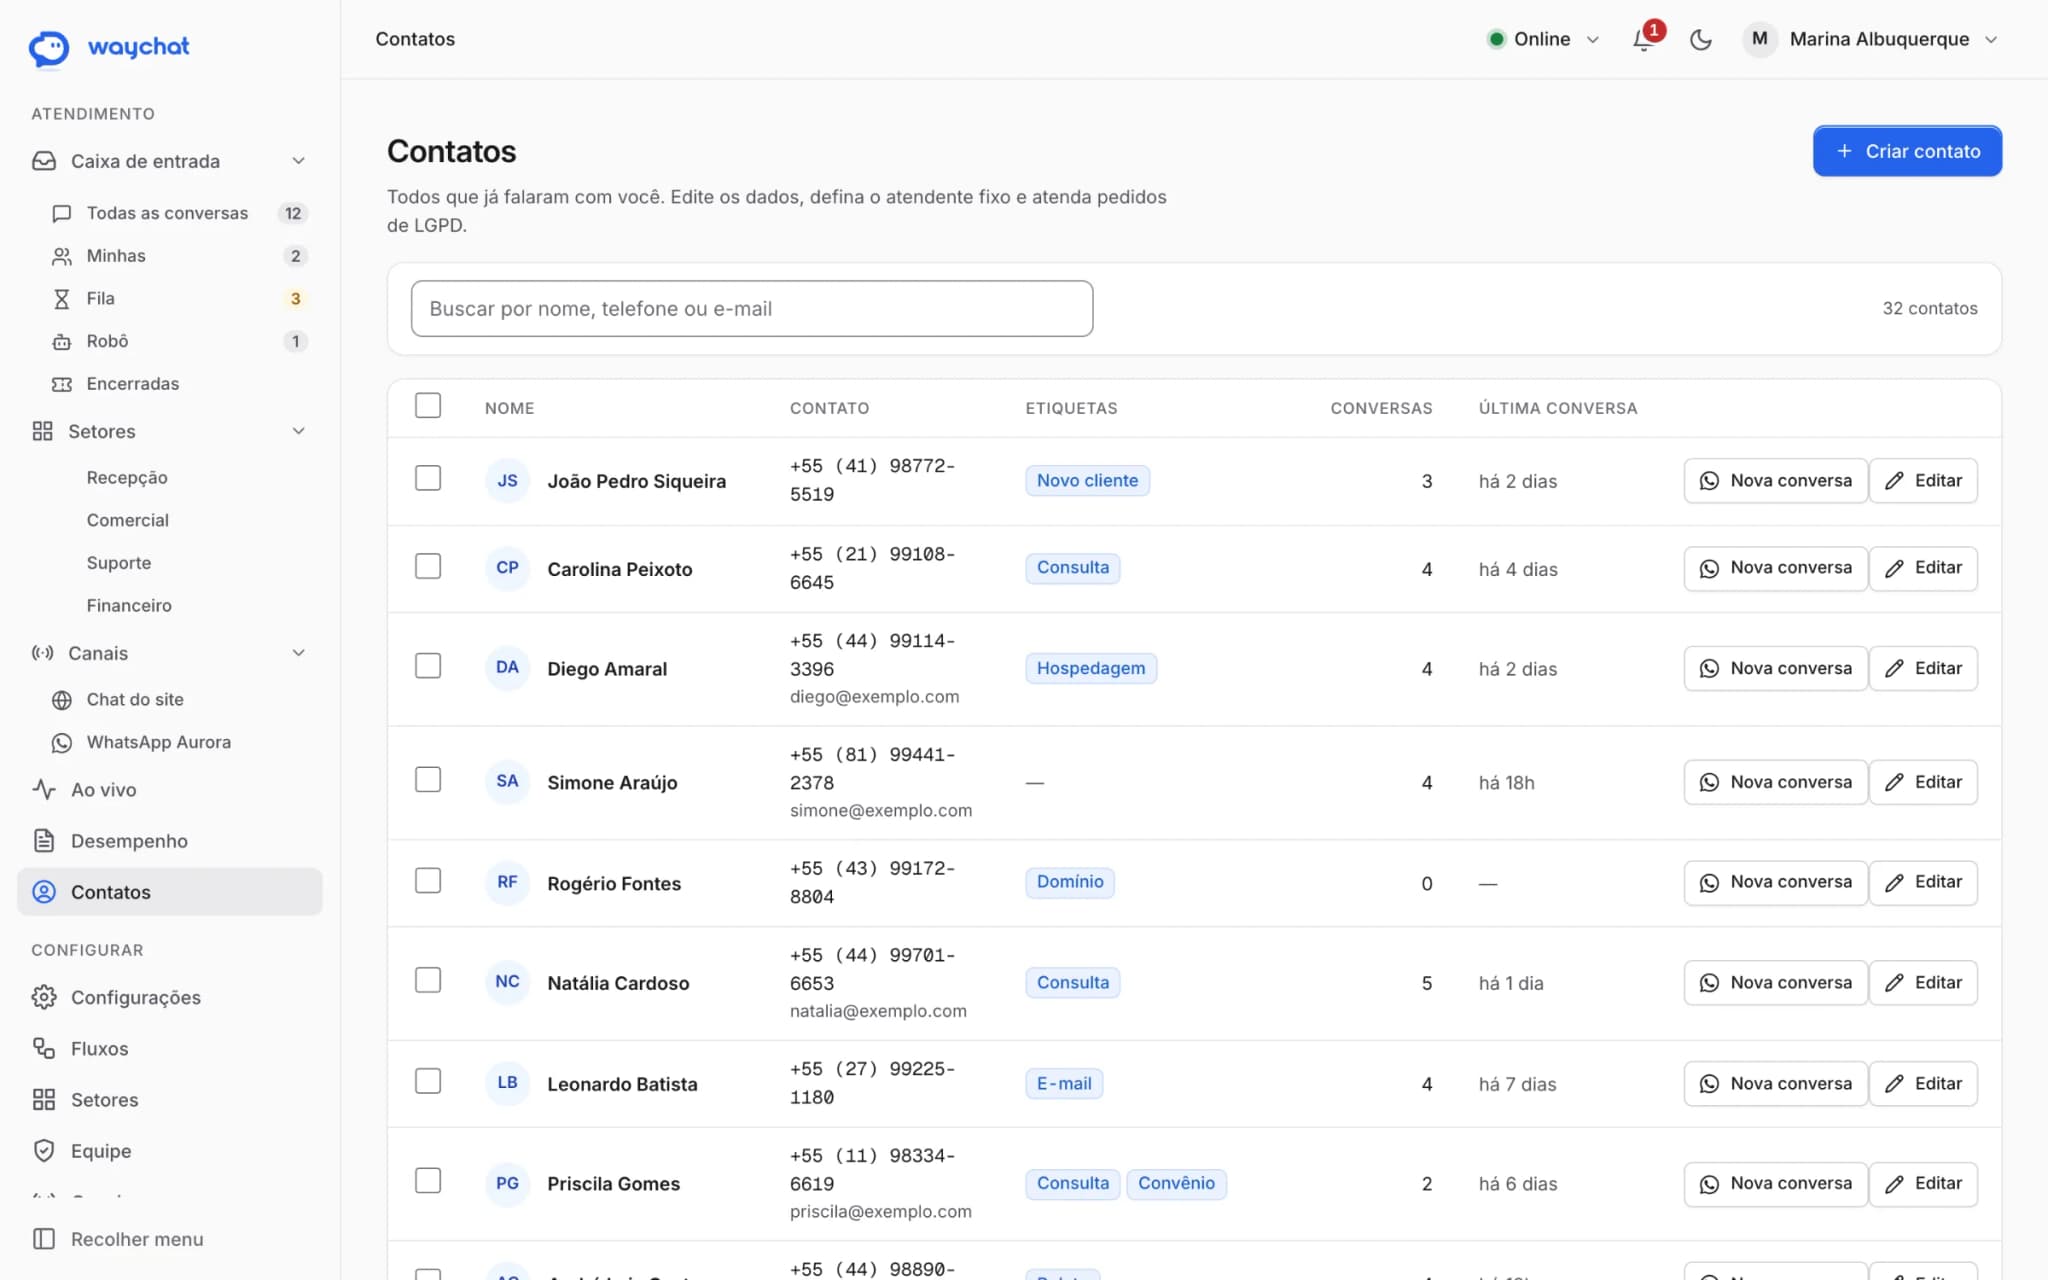
Task: Edit the Leonardo Batista contact
Action: point(1923,1084)
